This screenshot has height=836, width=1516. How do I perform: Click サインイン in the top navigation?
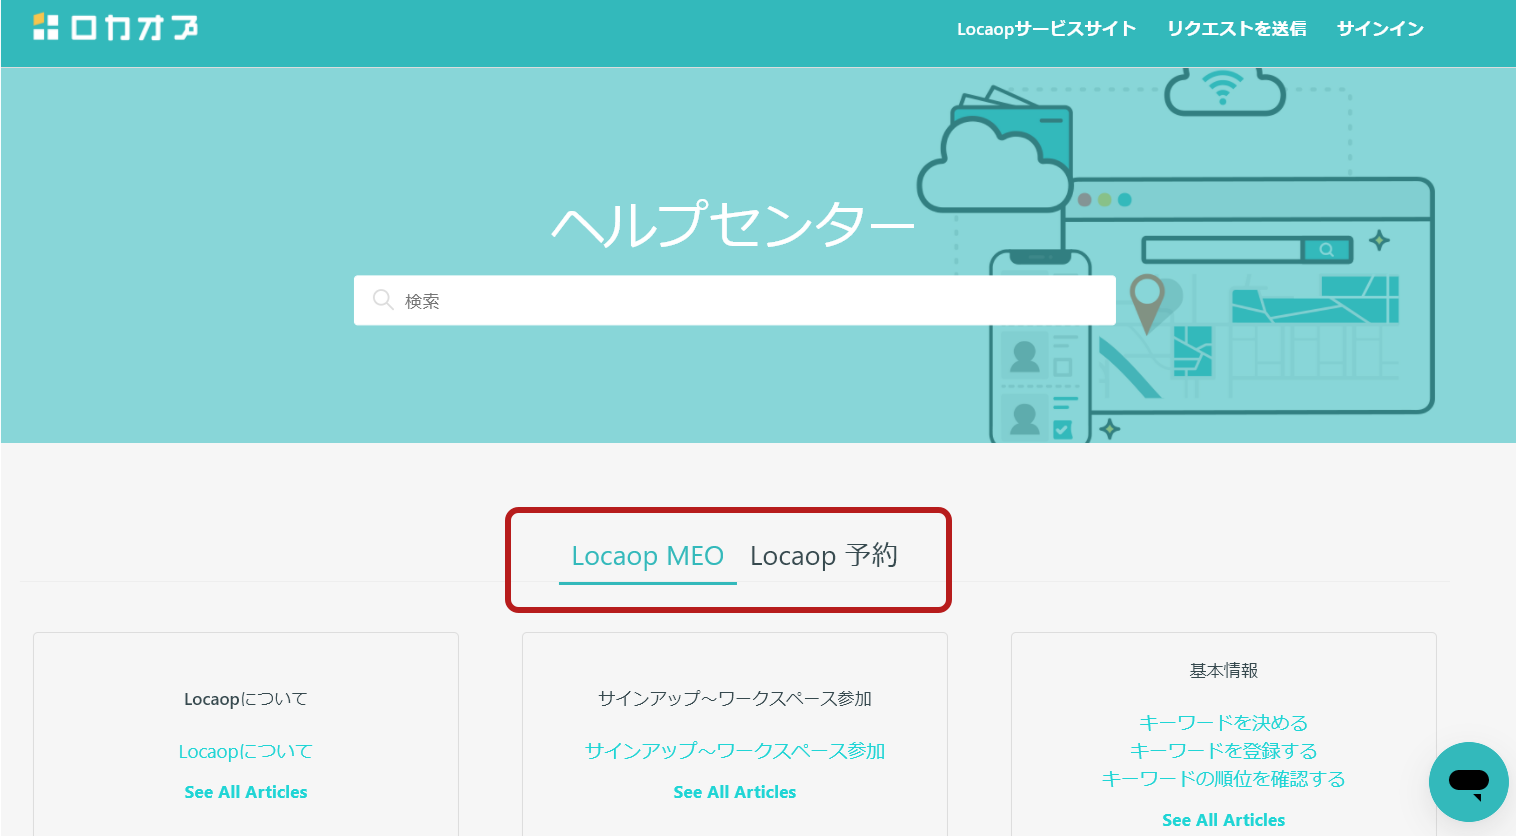(x=1380, y=29)
